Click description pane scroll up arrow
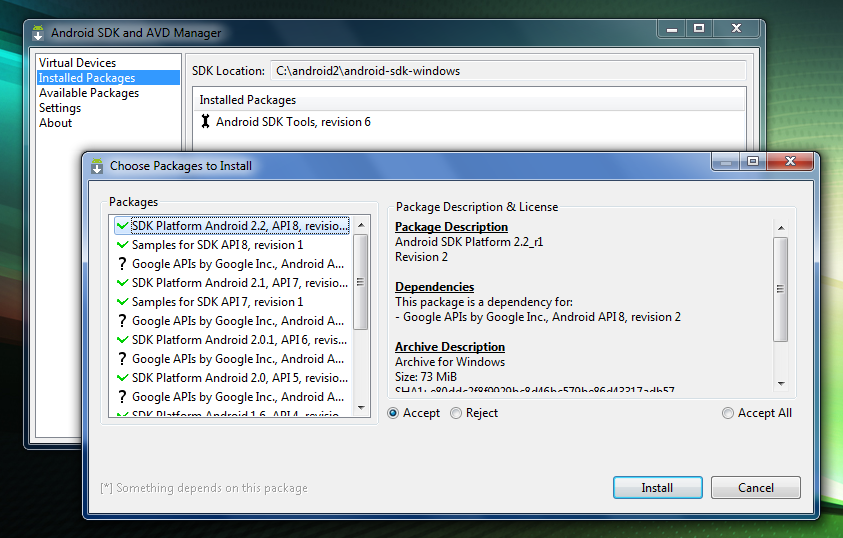Image resolution: width=843 pixels, height=538 pixels. point(781,228)
